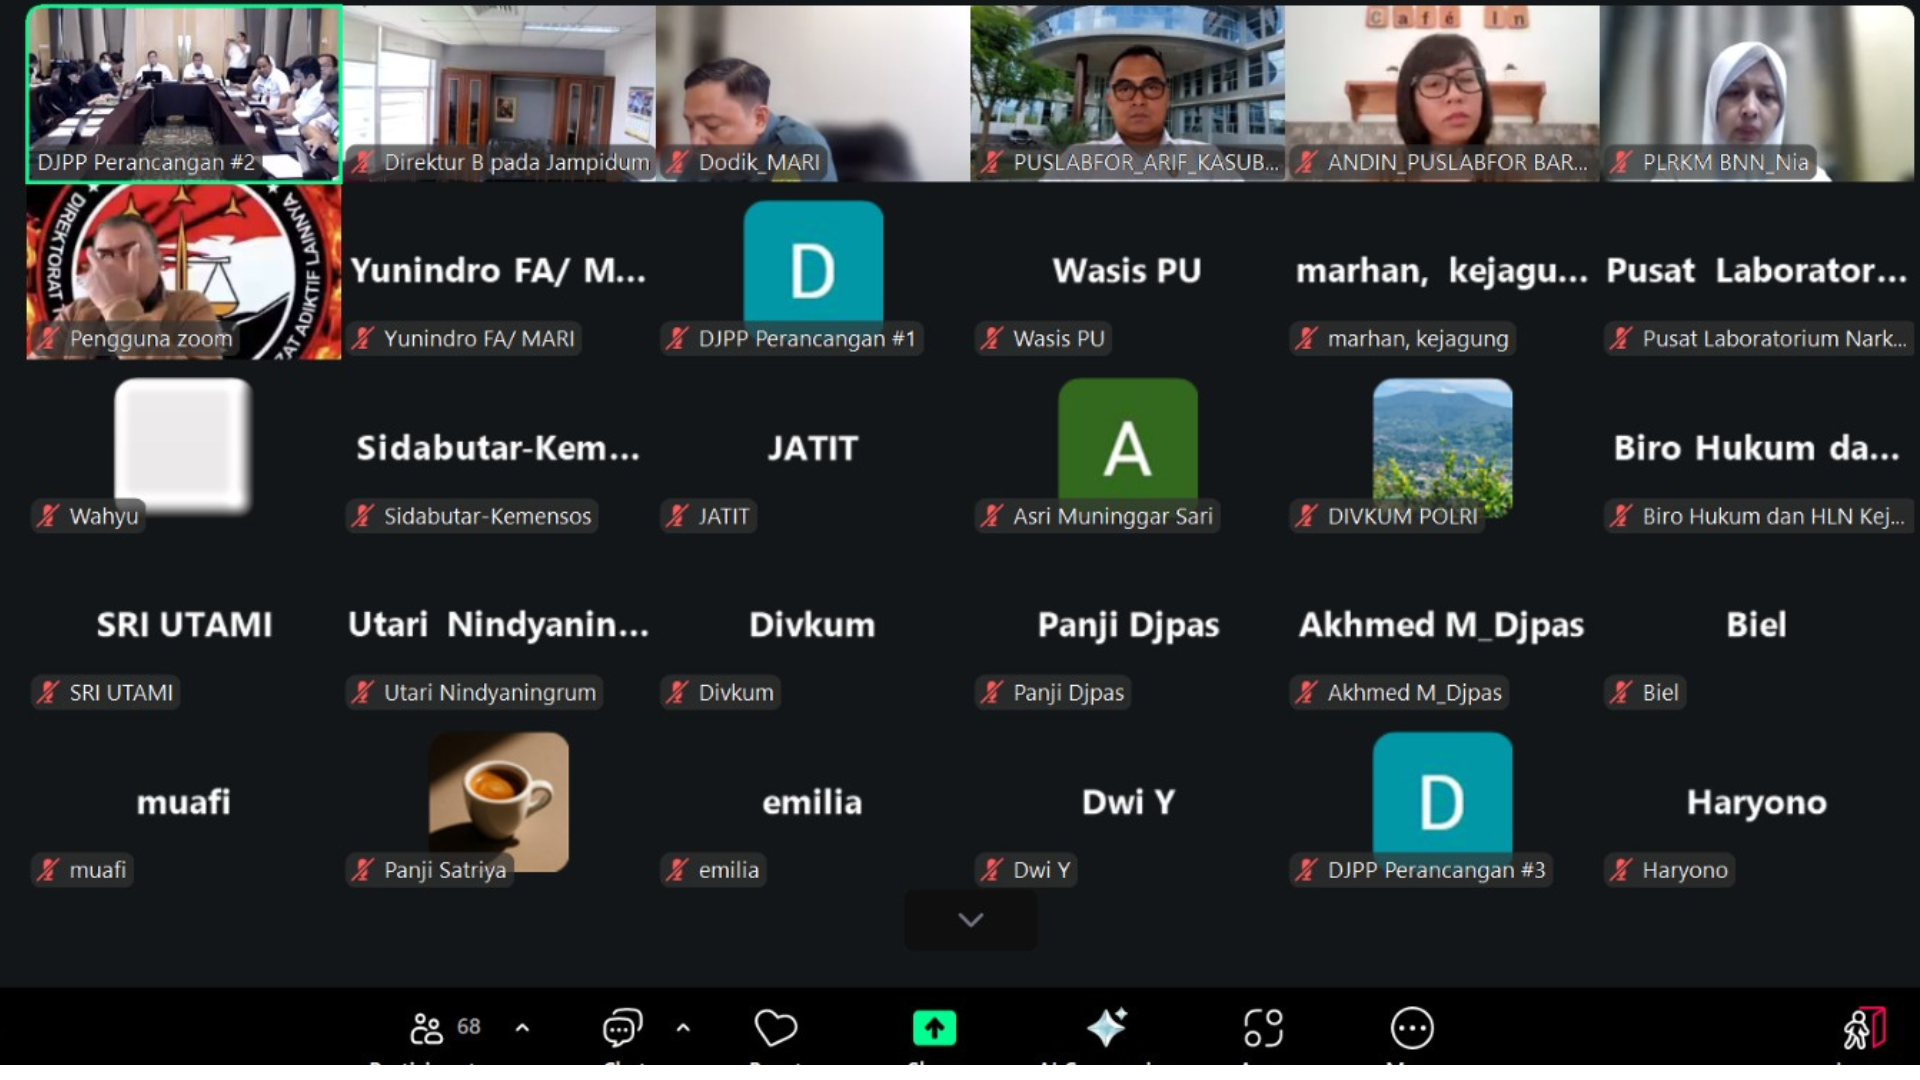
Task: Open the AI Companion sparkle icon
Action: coord(1107,1028)
